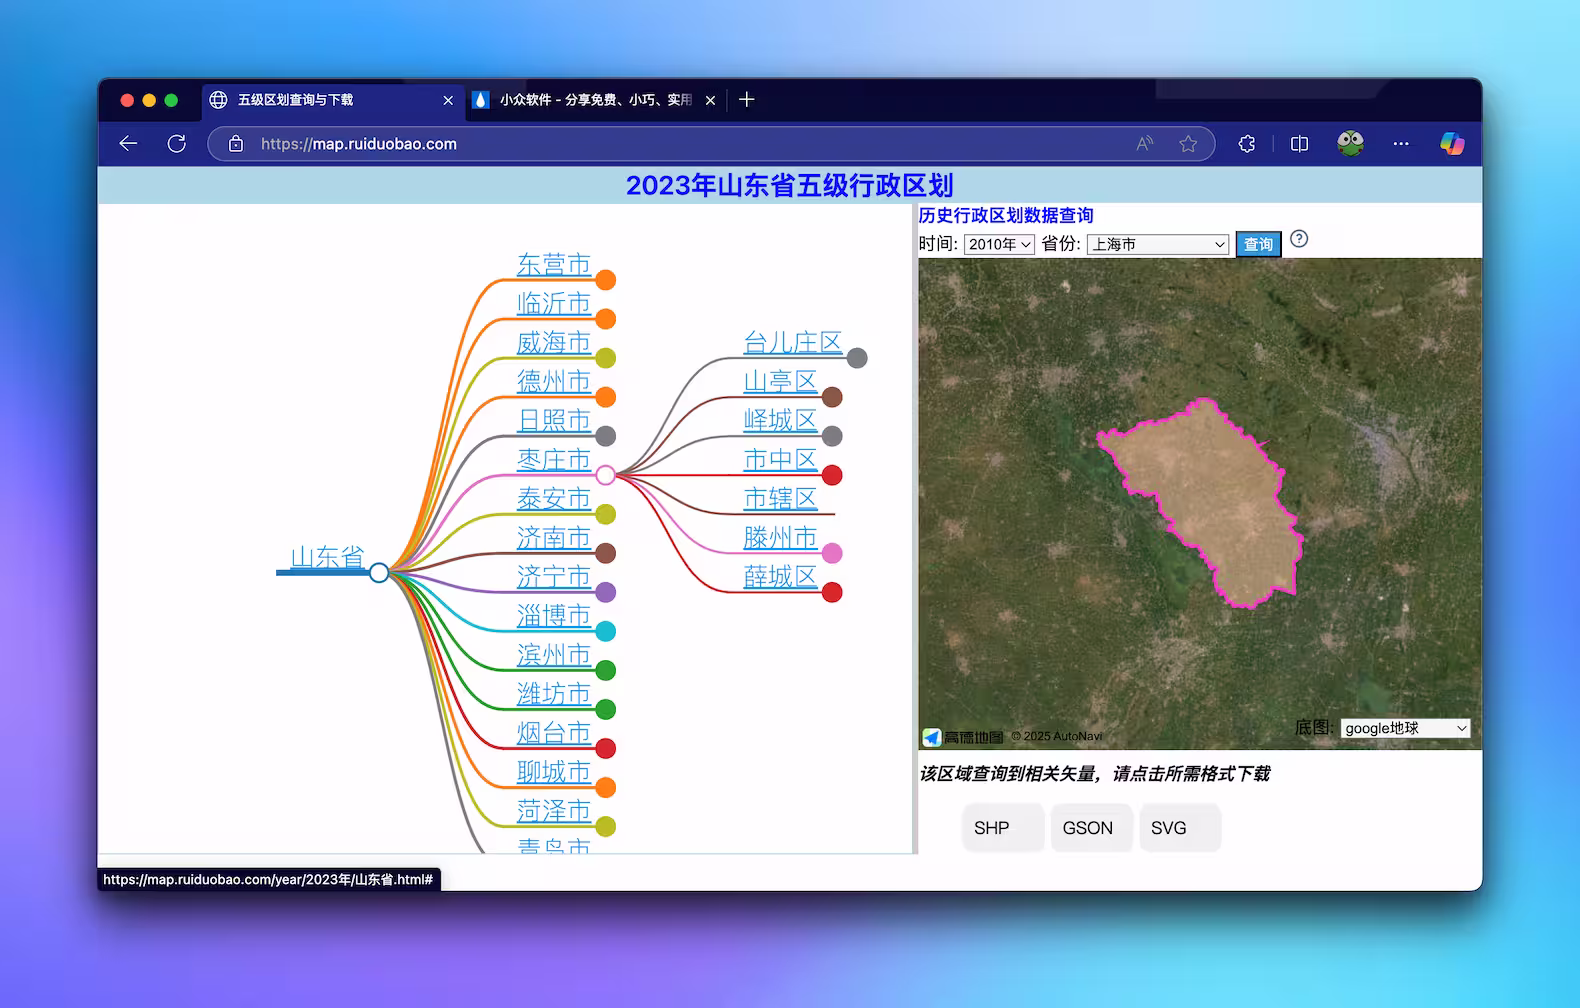Open a new tab with plus icon
Image resolution: width=1580 pixels, height=1008 pixels.
(x=747, y=99)
